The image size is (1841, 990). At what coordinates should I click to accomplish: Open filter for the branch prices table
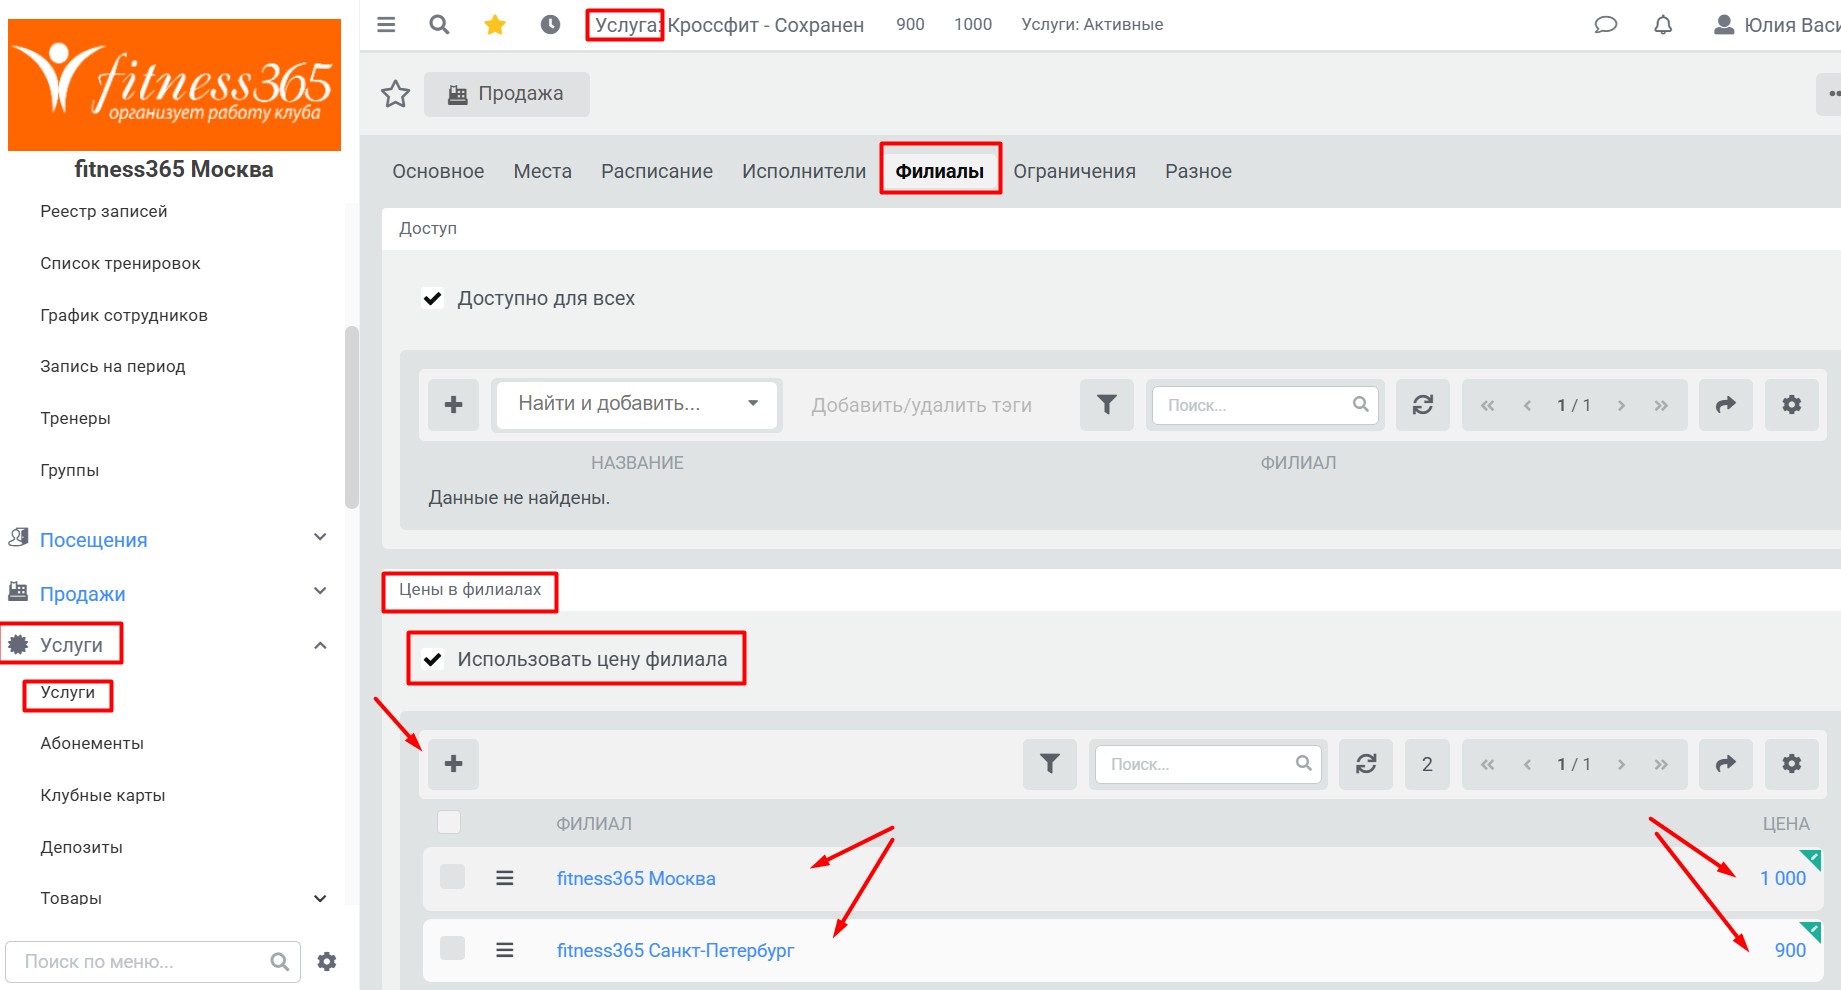click(1050, 764)
